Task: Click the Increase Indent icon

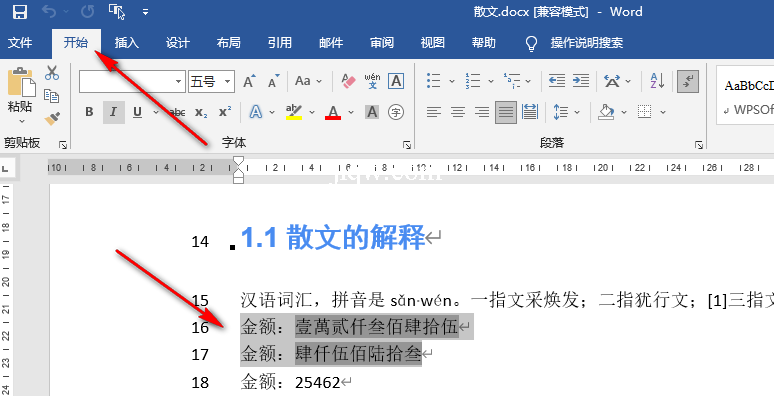Action: 581,80
